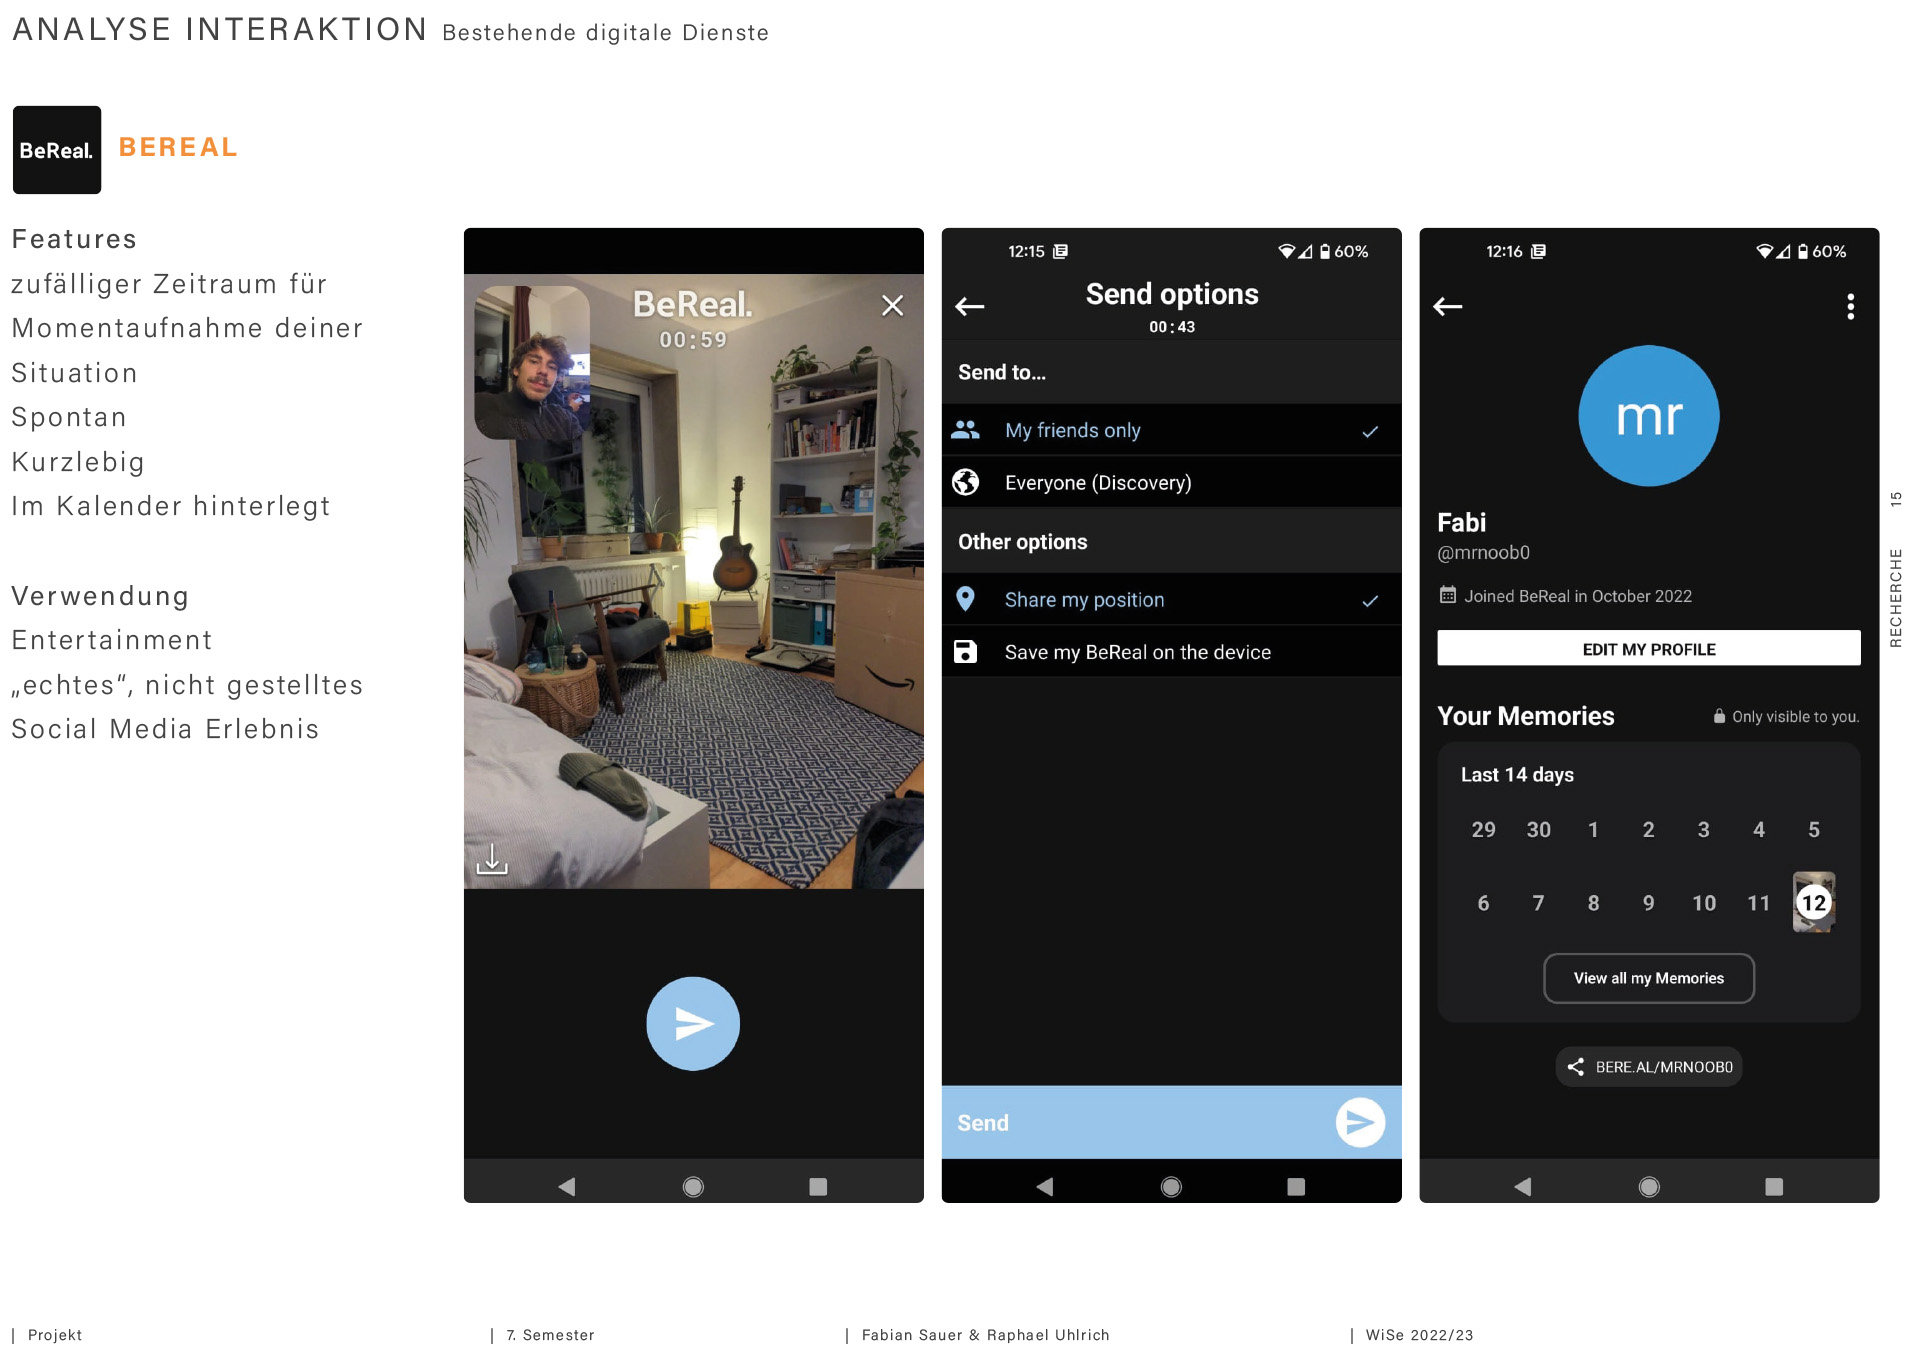Select day 10 in memories calendar
1908x1347 pixels.
tap(1704, 903)
